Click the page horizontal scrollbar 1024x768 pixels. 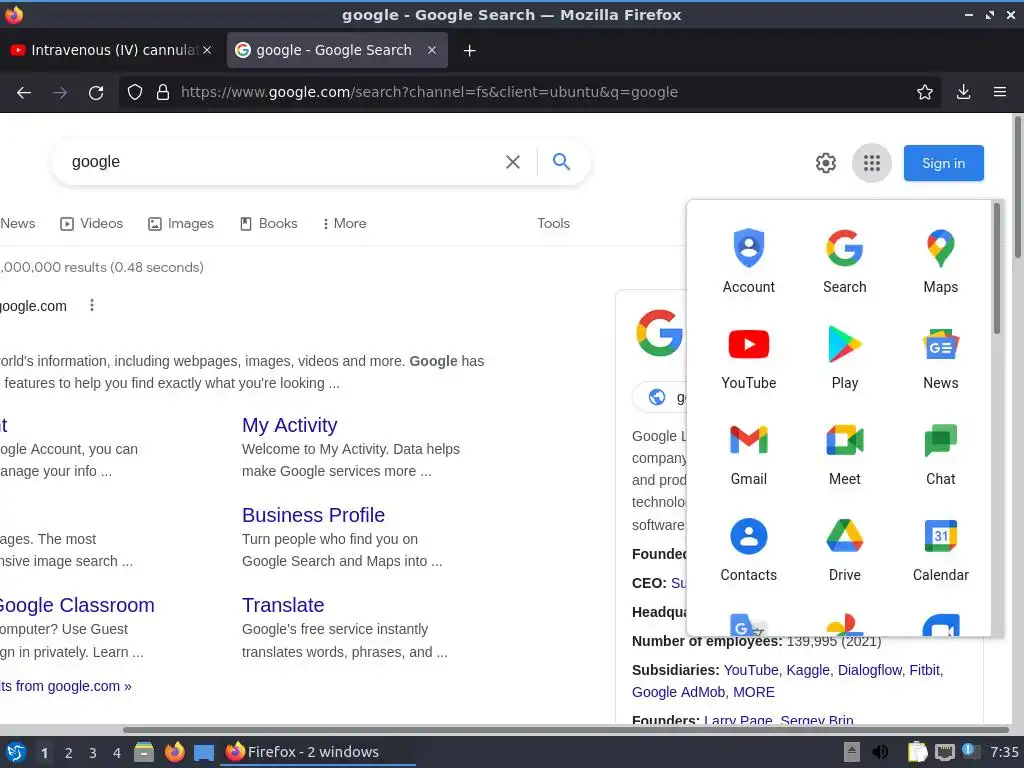point(566,729)
